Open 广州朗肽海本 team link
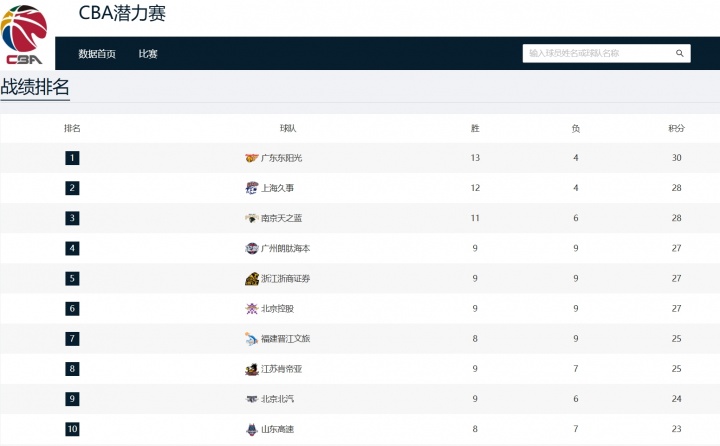This screenshot has width=720, height=446. (x=286, y=248)
